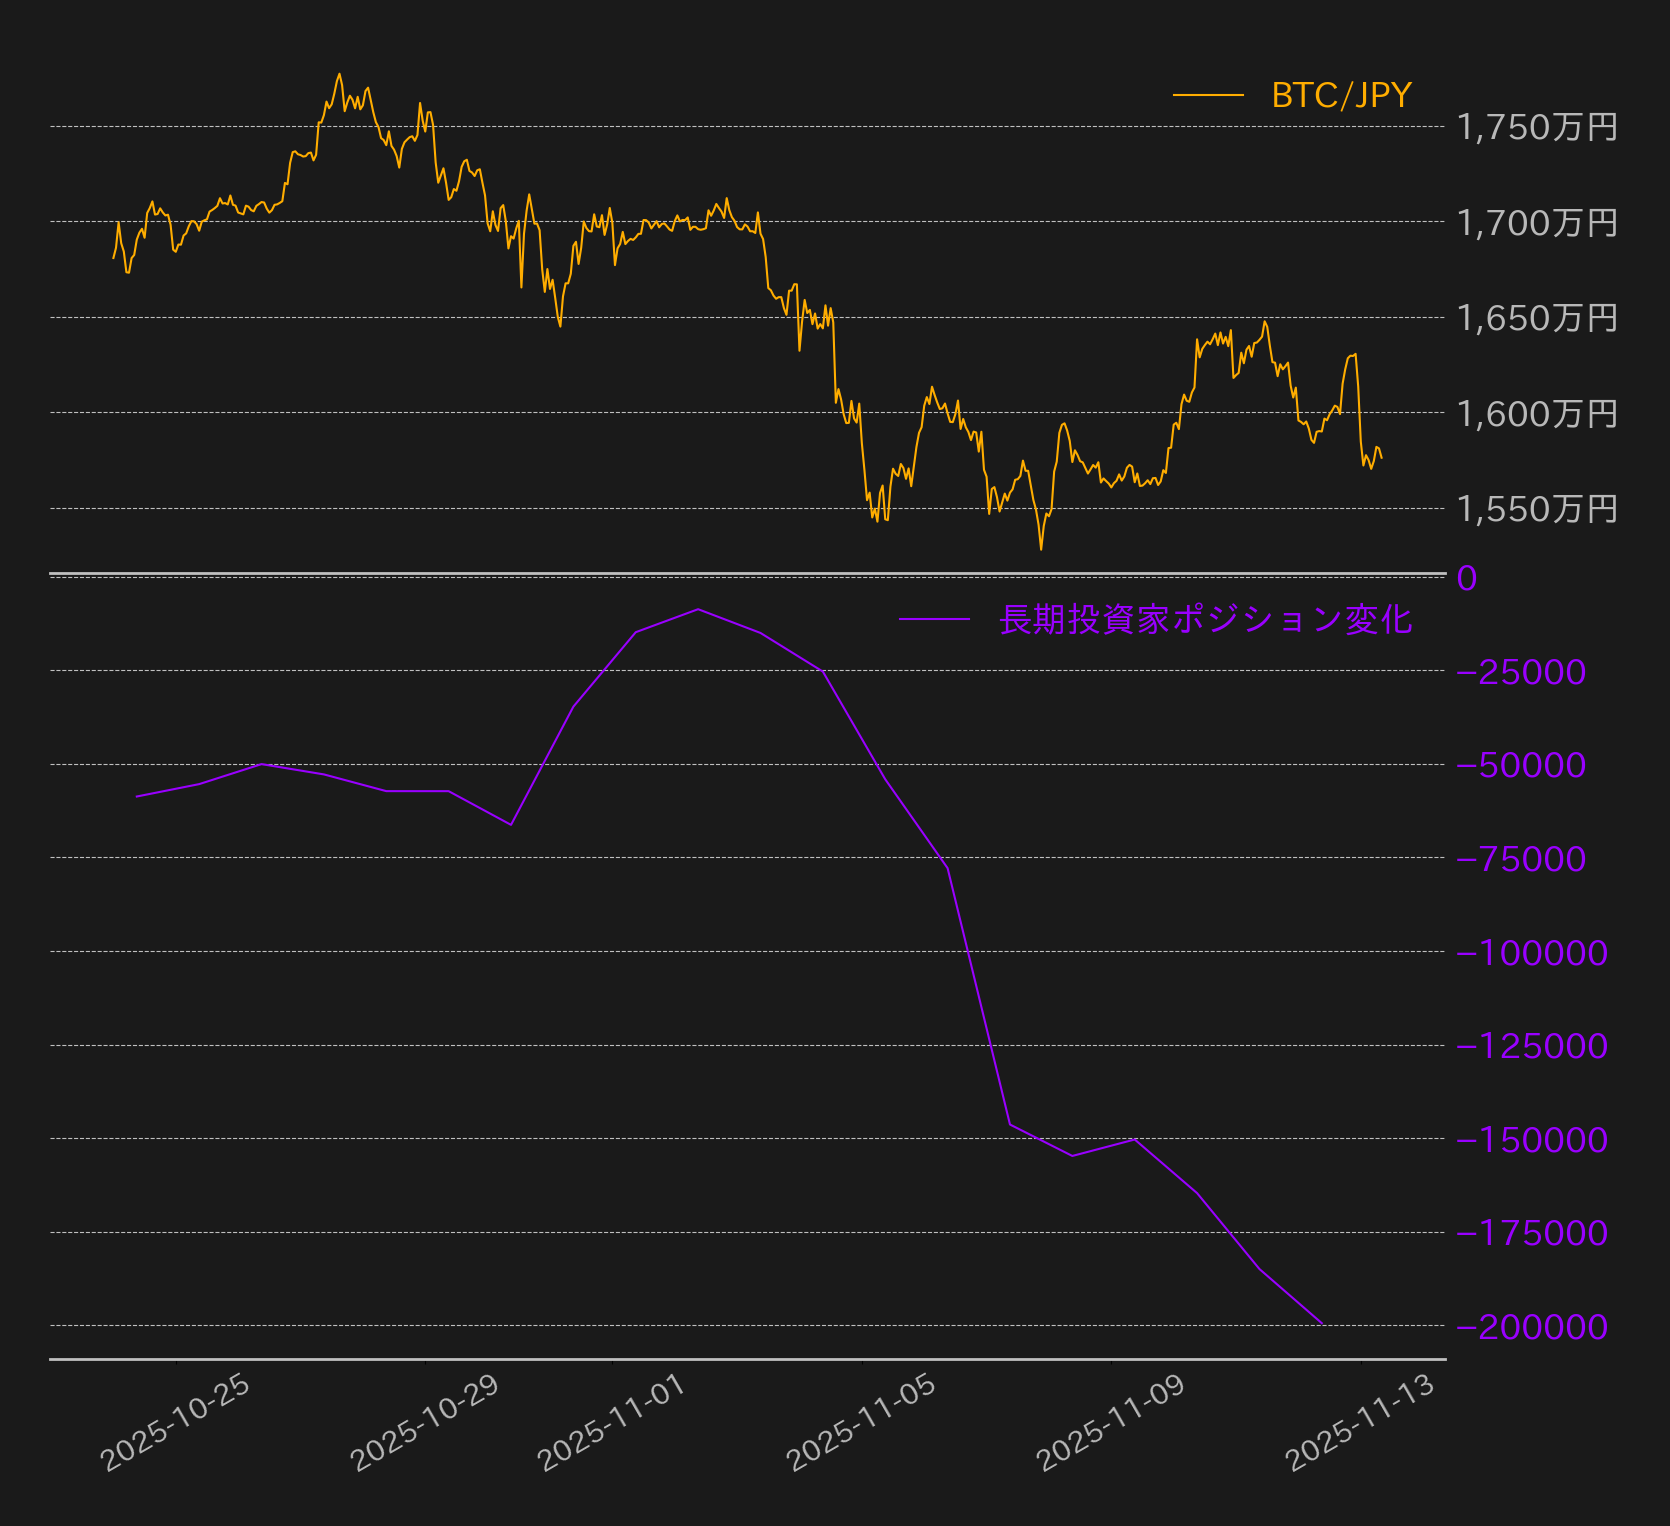Click the purple line's highest point
Image resolution: width=1670 pixels, height=1526 pixels.
[x=698, y=608]
